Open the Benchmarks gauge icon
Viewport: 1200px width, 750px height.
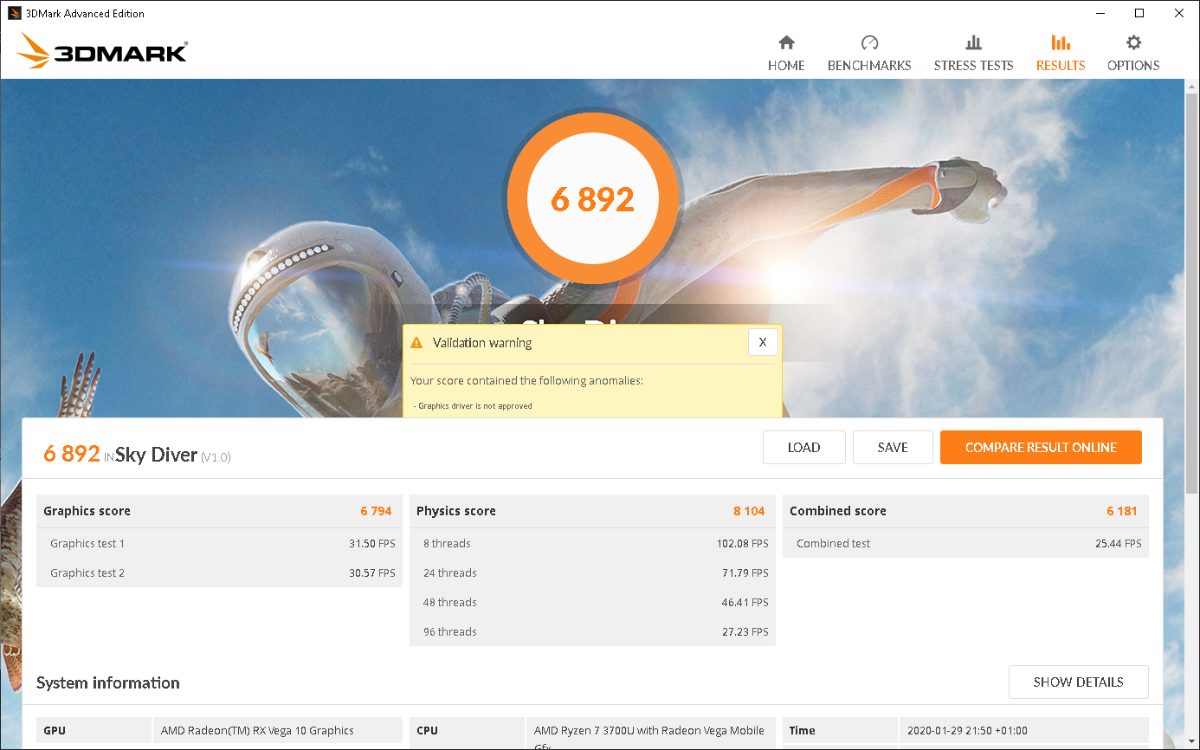869,43
